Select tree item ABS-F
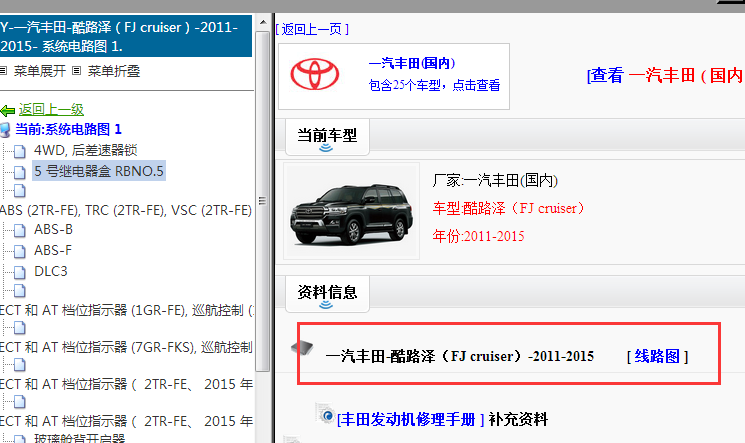Viewport: 745px width, 443px height. [x=53, y=250]
